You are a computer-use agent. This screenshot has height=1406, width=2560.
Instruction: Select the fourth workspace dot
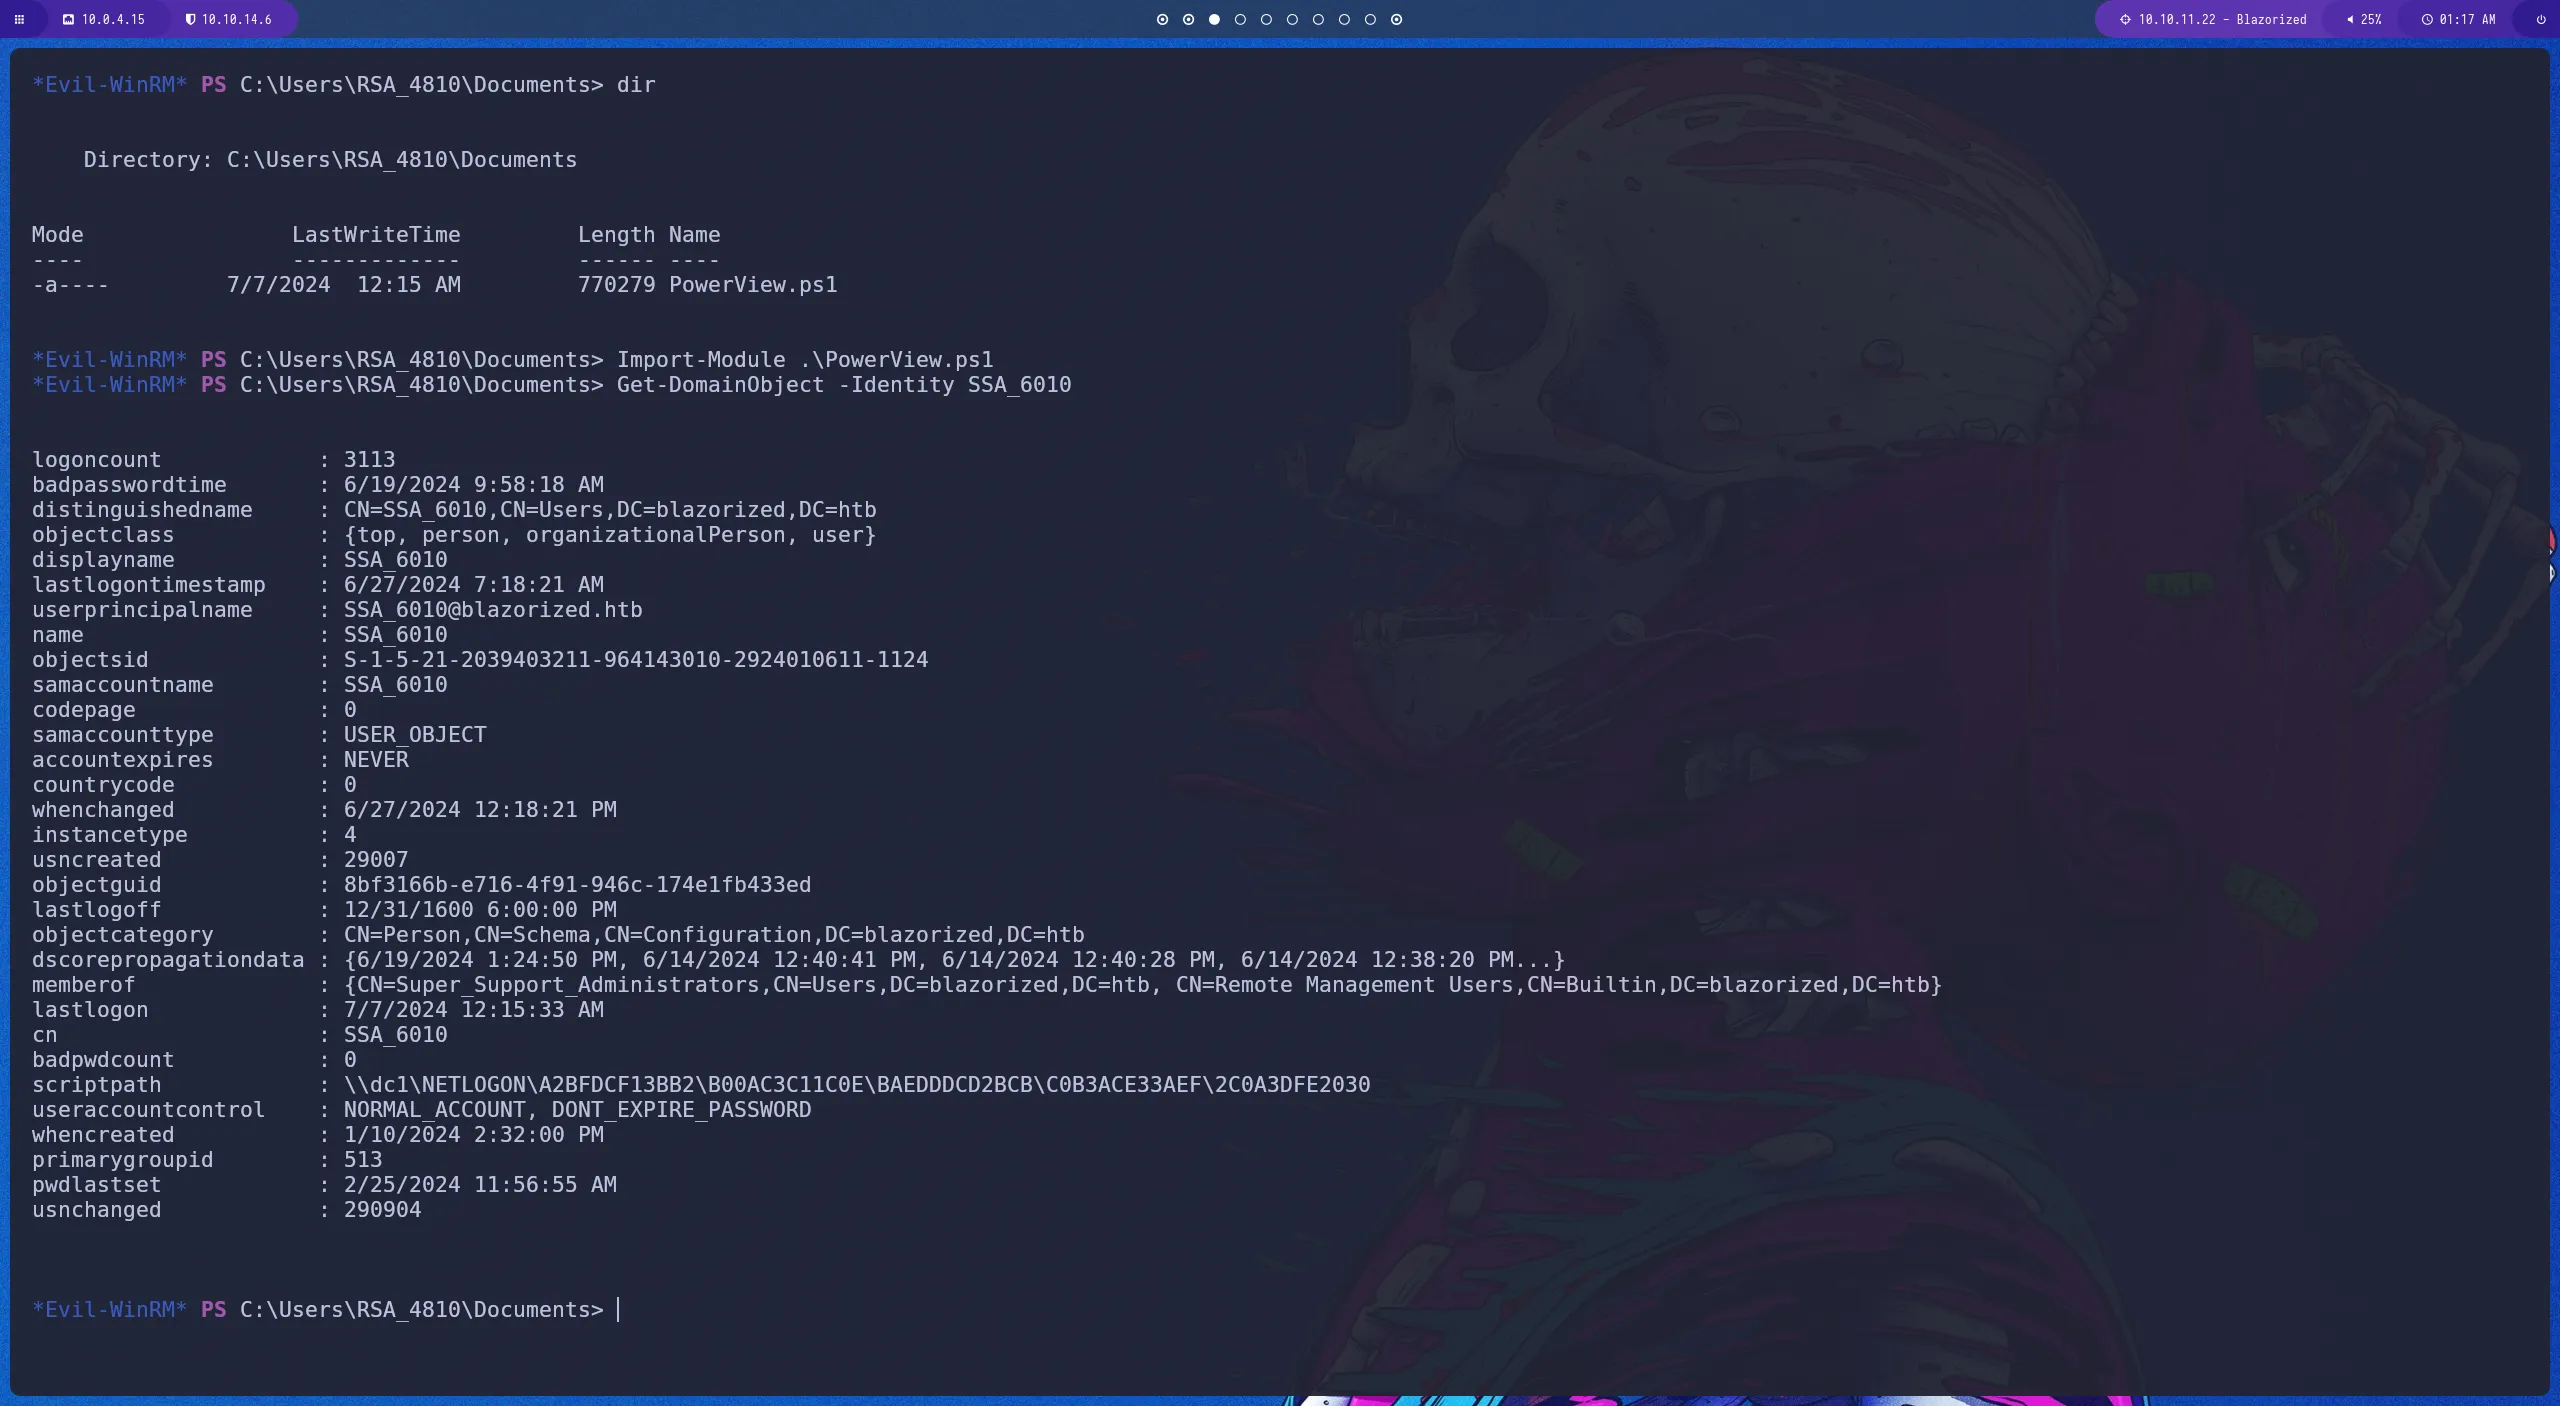pos(1240,19)
